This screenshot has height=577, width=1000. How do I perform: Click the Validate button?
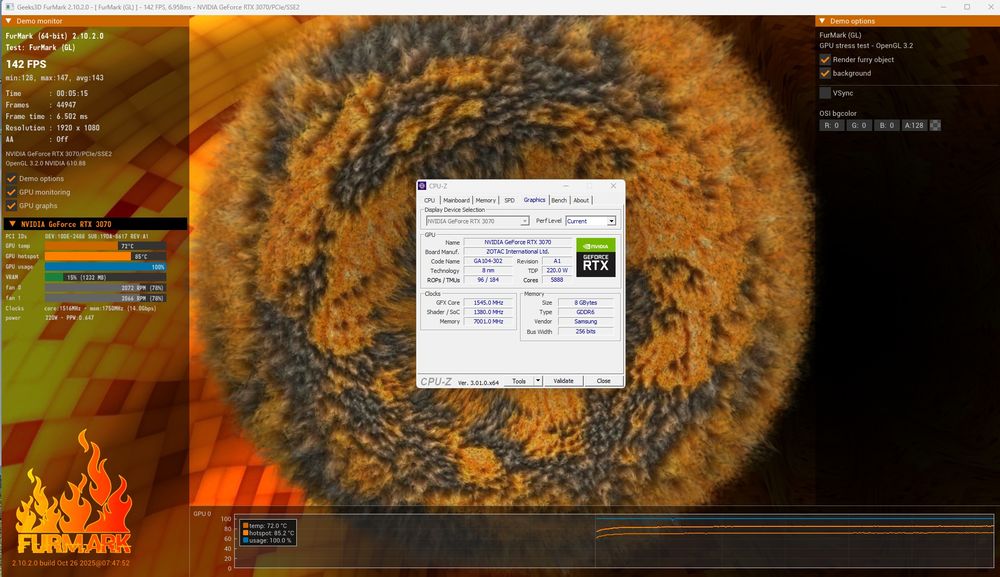click(x=563, y=381)
